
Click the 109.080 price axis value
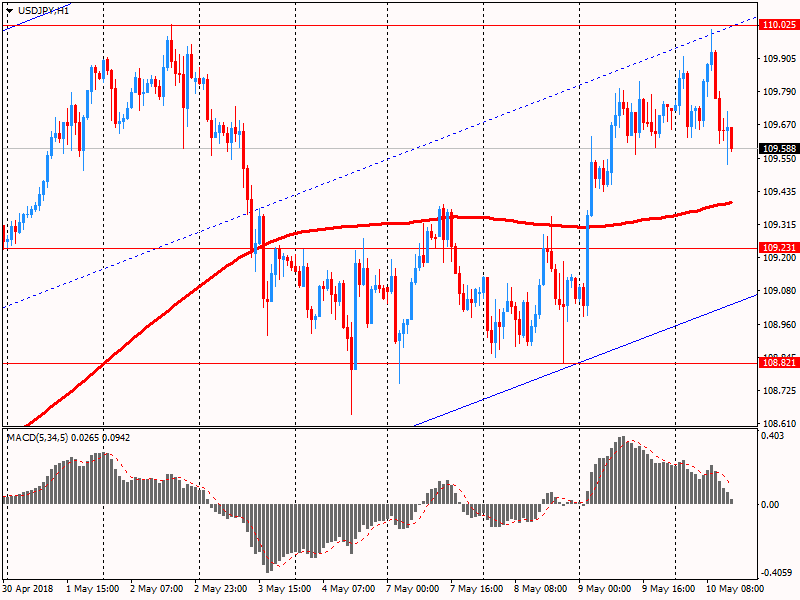coord(779,291)
